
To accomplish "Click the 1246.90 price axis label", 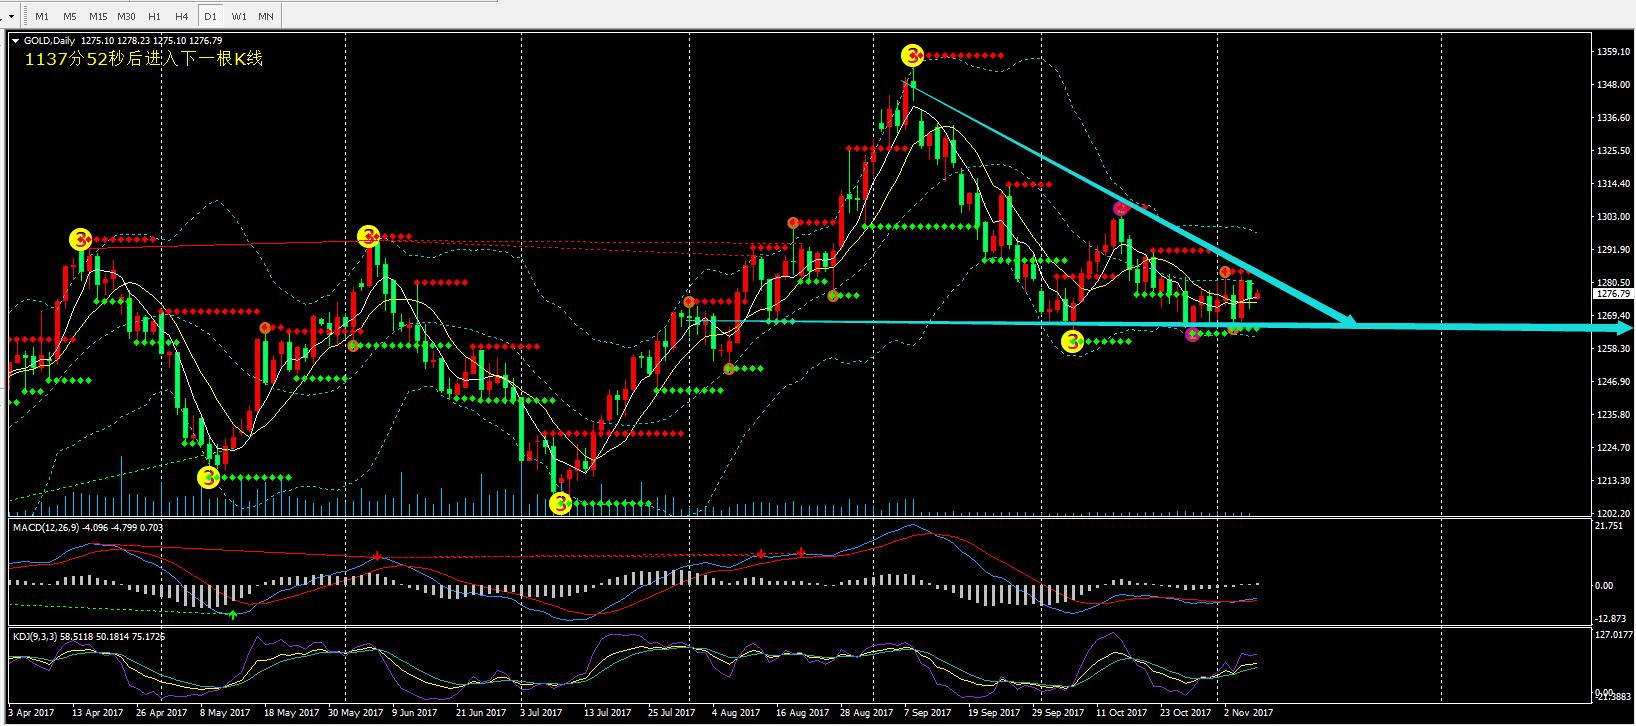I will point(1612,382).
